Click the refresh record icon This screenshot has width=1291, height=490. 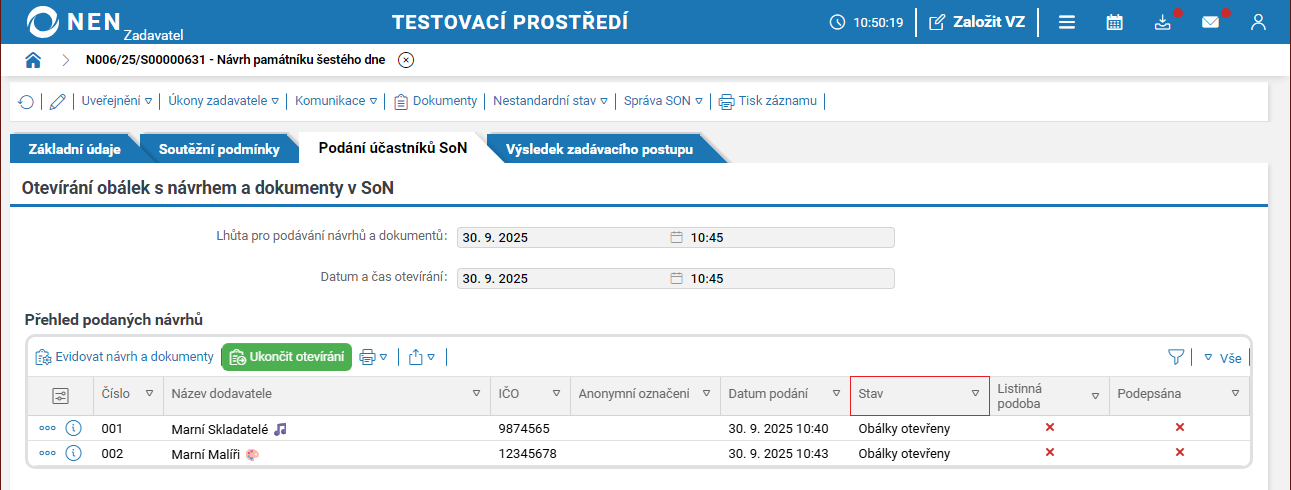pos(26,101)
